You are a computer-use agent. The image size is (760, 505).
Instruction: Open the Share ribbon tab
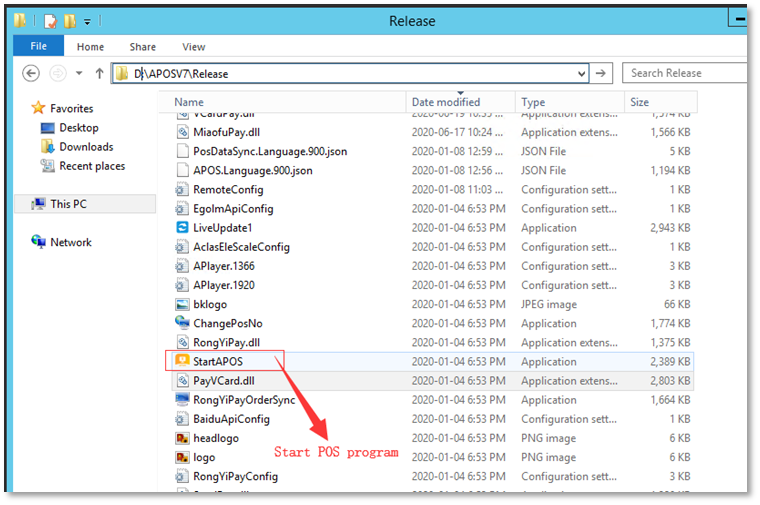pos(142,47)
